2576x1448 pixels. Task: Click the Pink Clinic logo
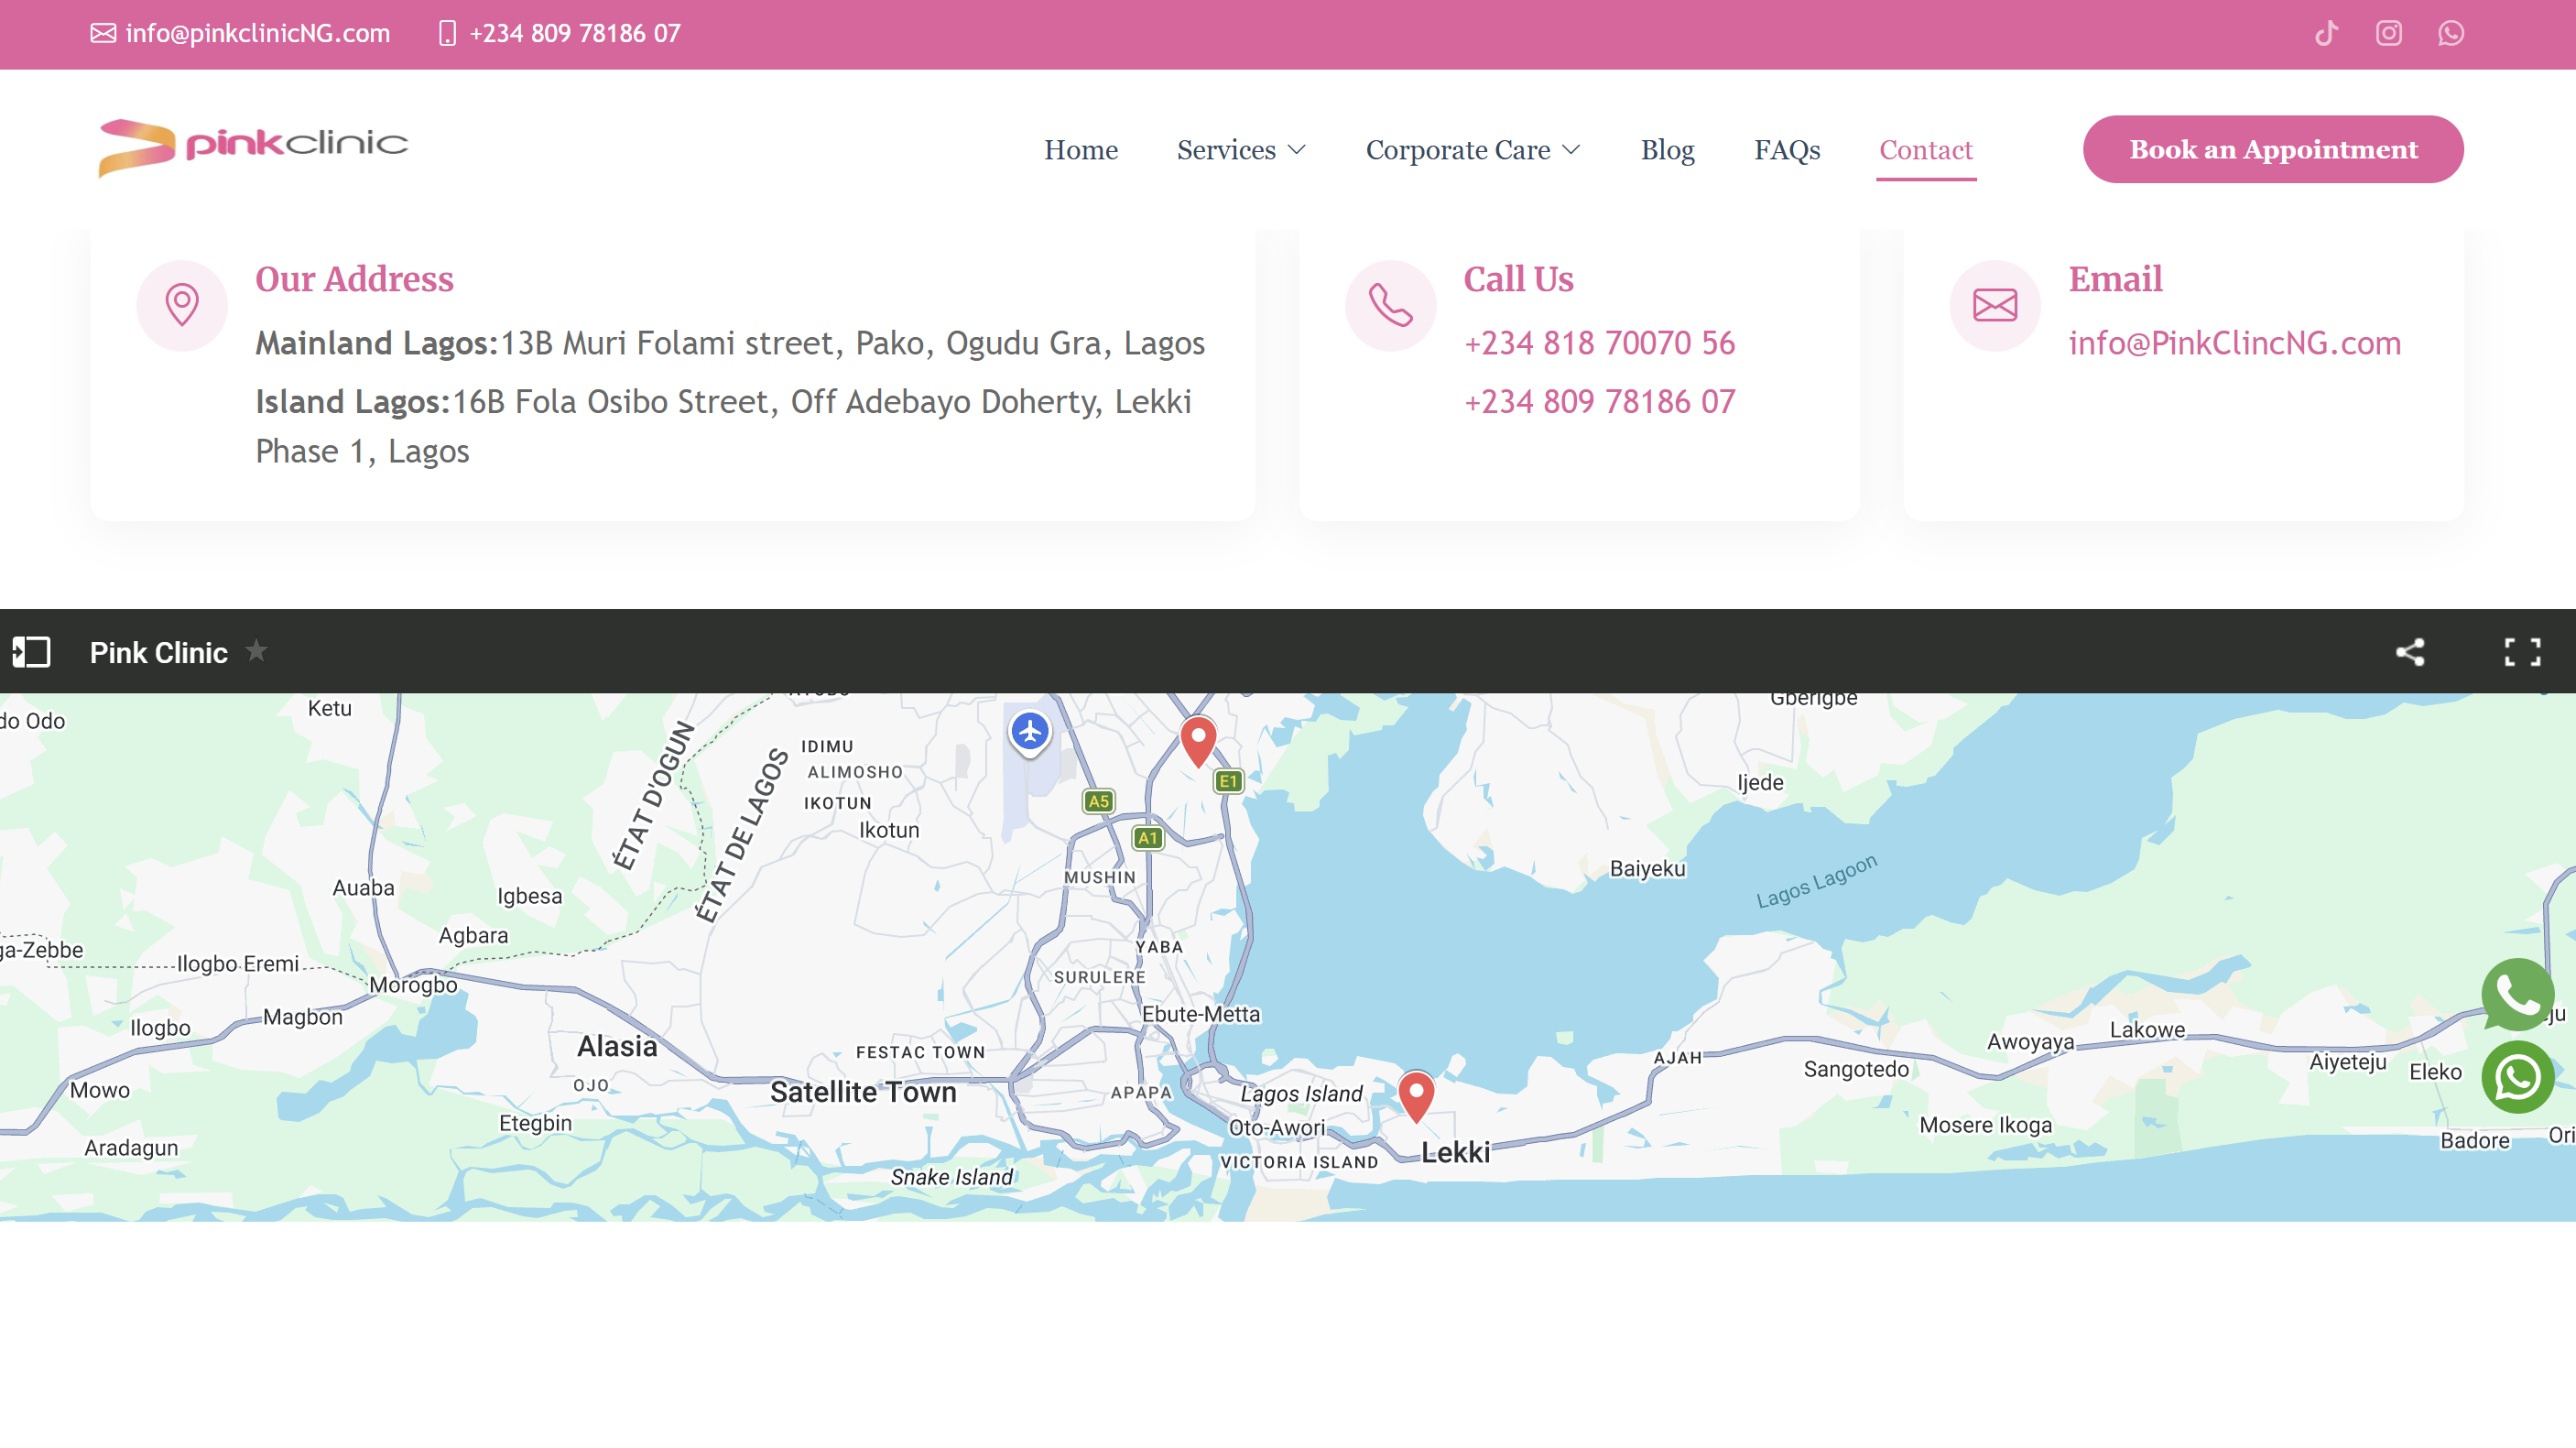click(253, 147)
